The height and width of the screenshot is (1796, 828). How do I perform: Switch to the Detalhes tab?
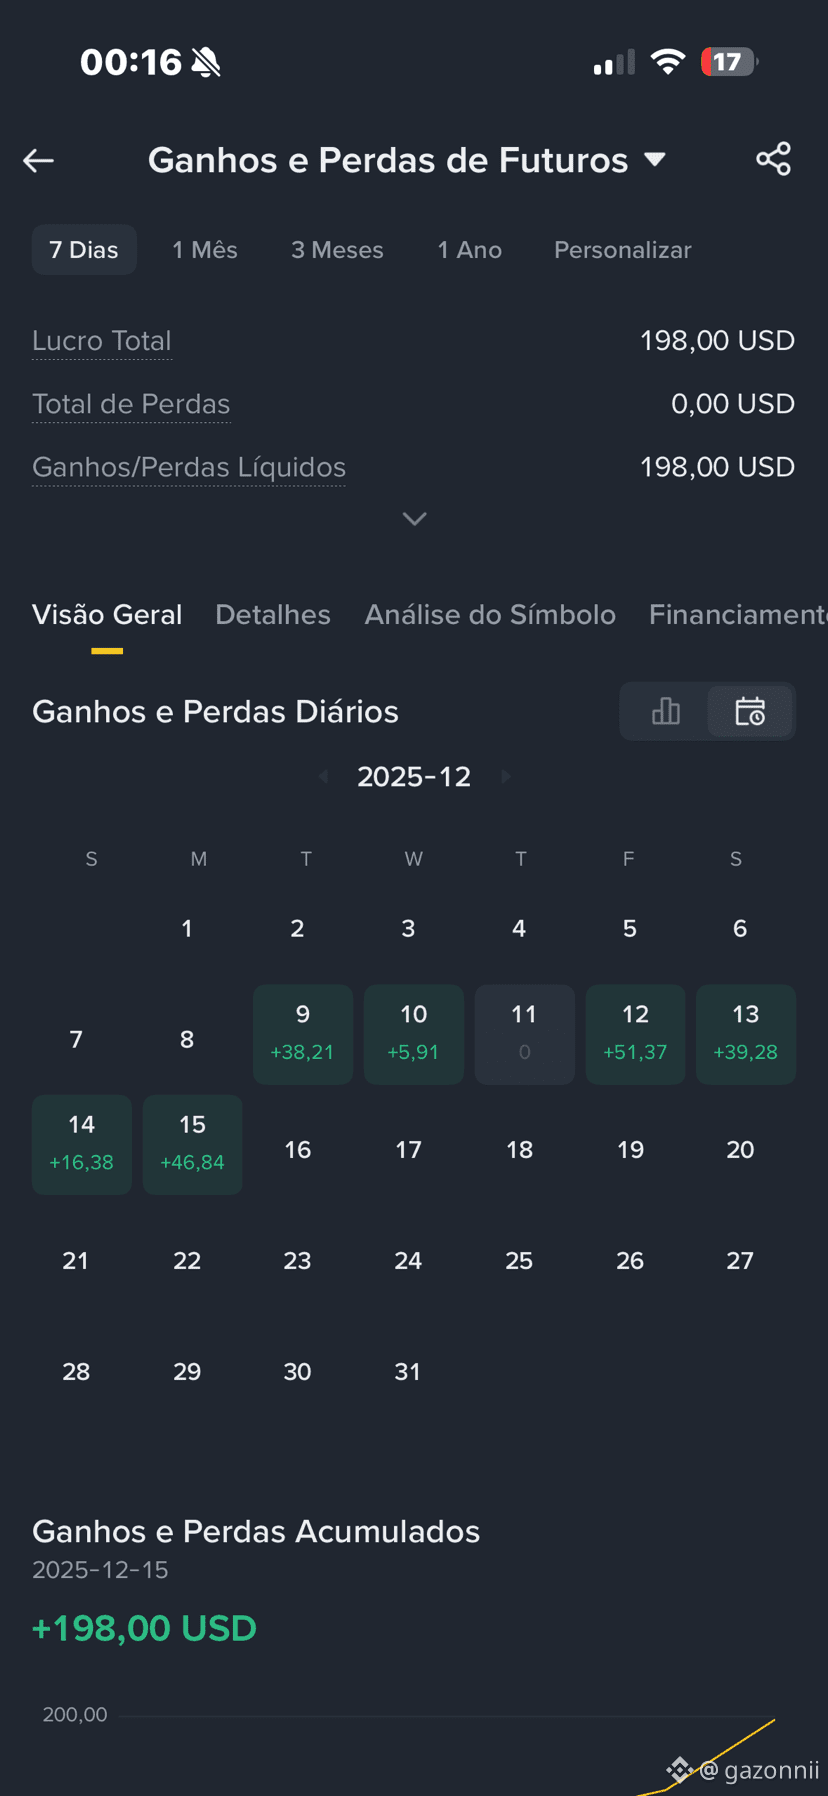pos(273,614)
